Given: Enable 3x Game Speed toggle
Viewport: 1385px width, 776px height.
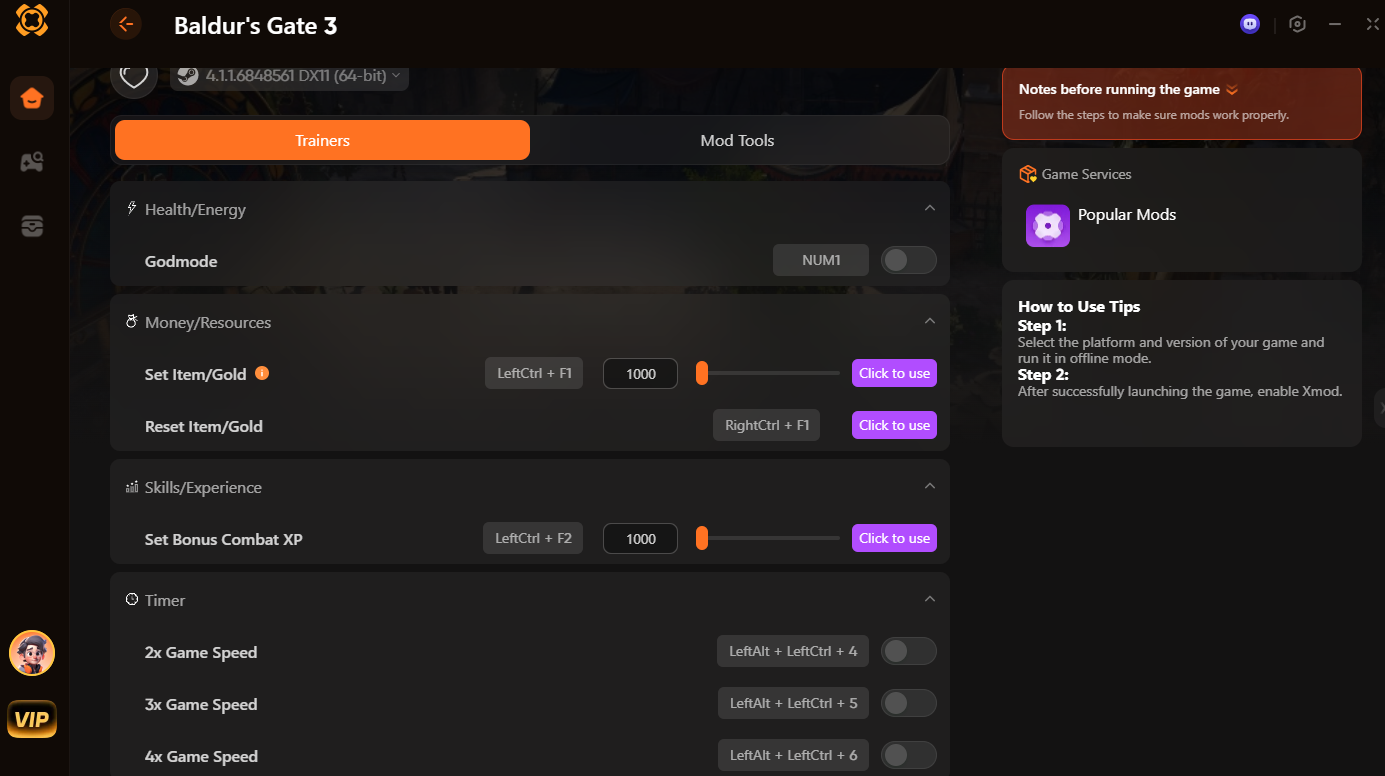Looking at the screenshot, I should pos(908,703).
